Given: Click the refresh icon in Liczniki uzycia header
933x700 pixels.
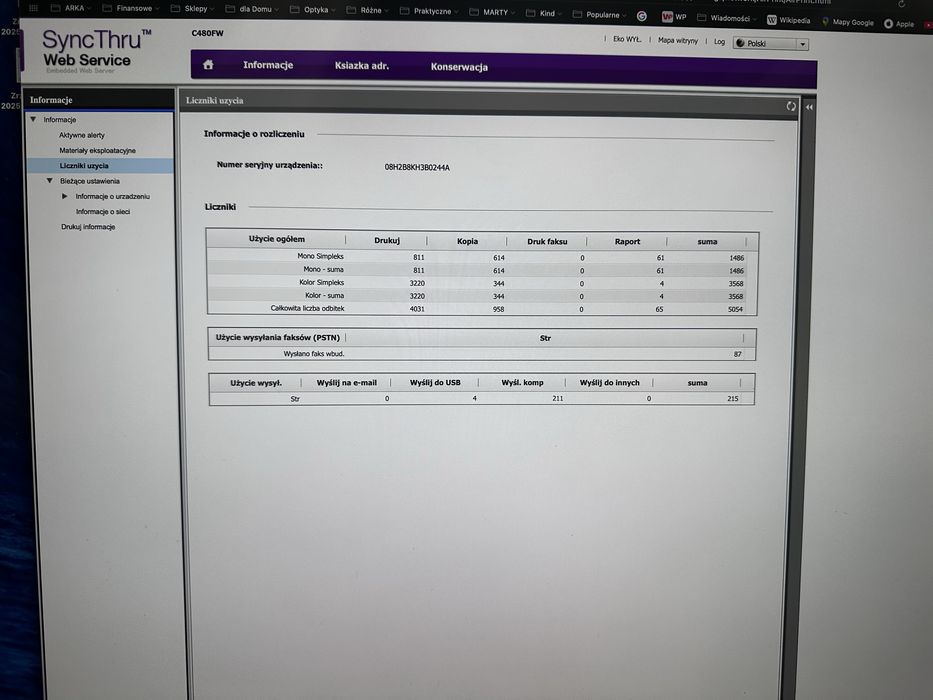Looking at the screenshot, I should click(791, 106).
